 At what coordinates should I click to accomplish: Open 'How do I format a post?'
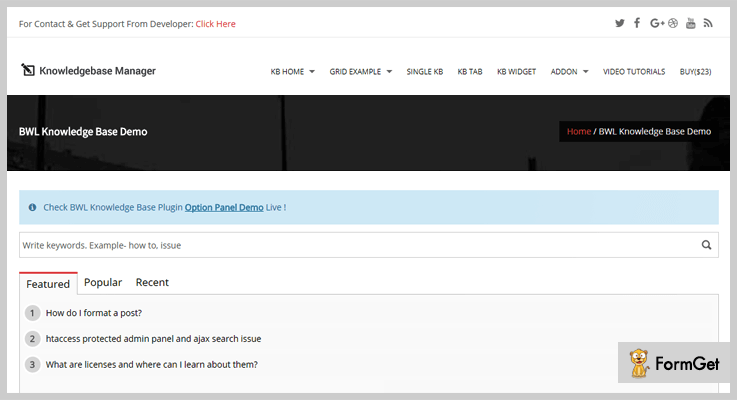(x=94, y=313)
